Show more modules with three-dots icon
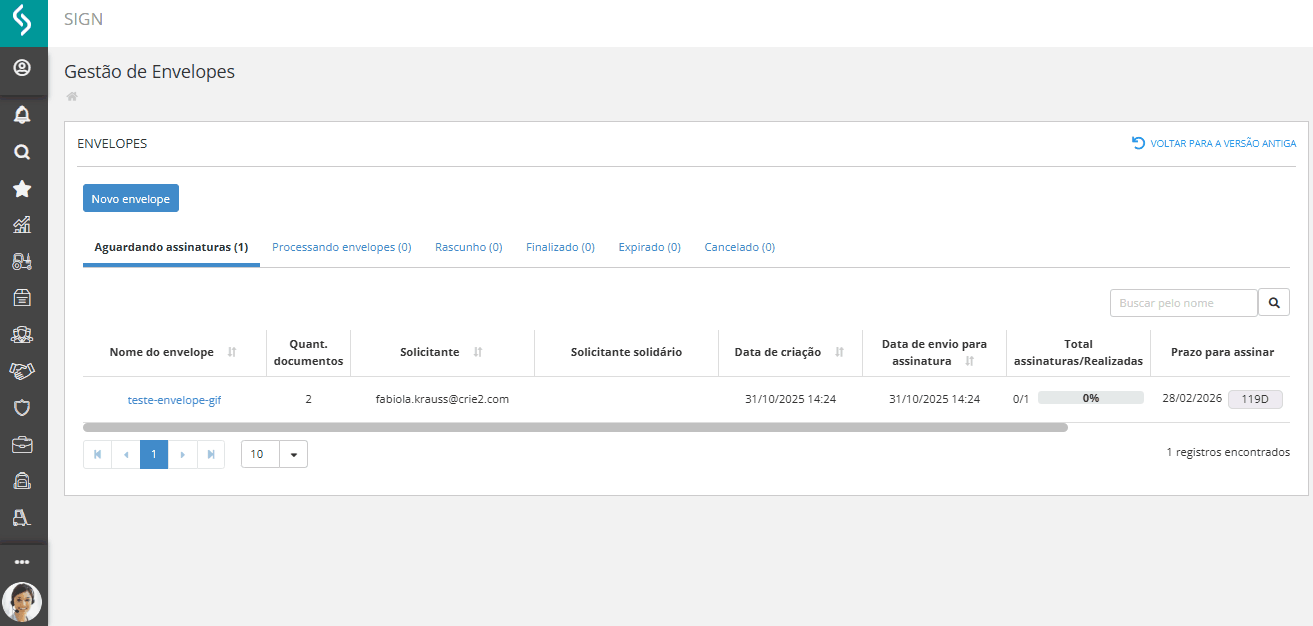Viewport: 1313px width, 626px height. tap(22, 562)
